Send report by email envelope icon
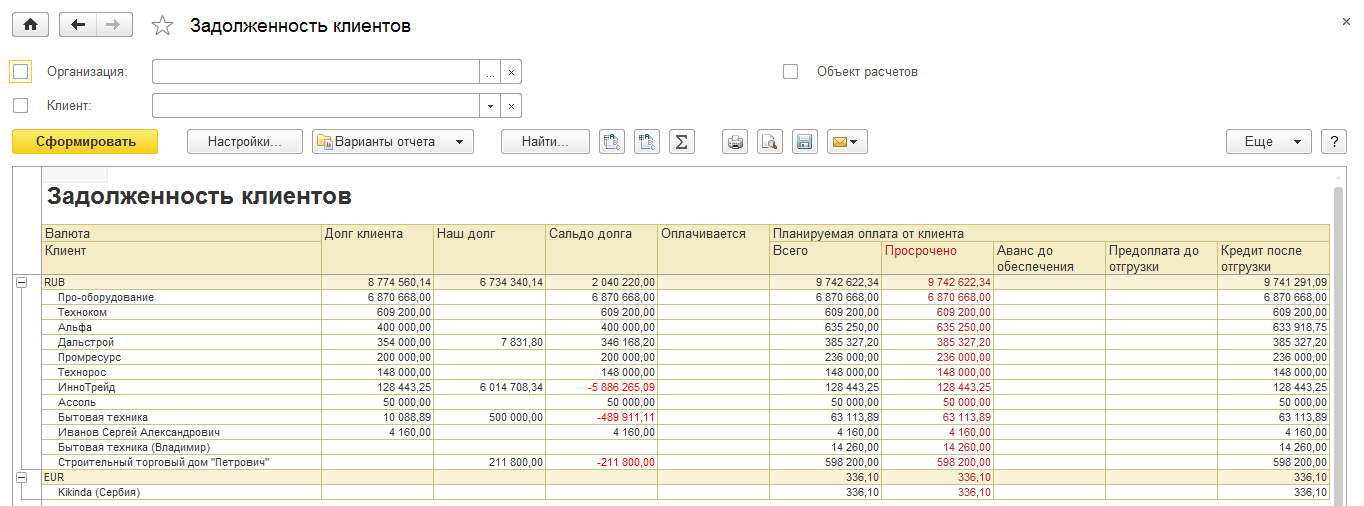The width and height of the screenshot is (1364, 506). tap(846, 142)
